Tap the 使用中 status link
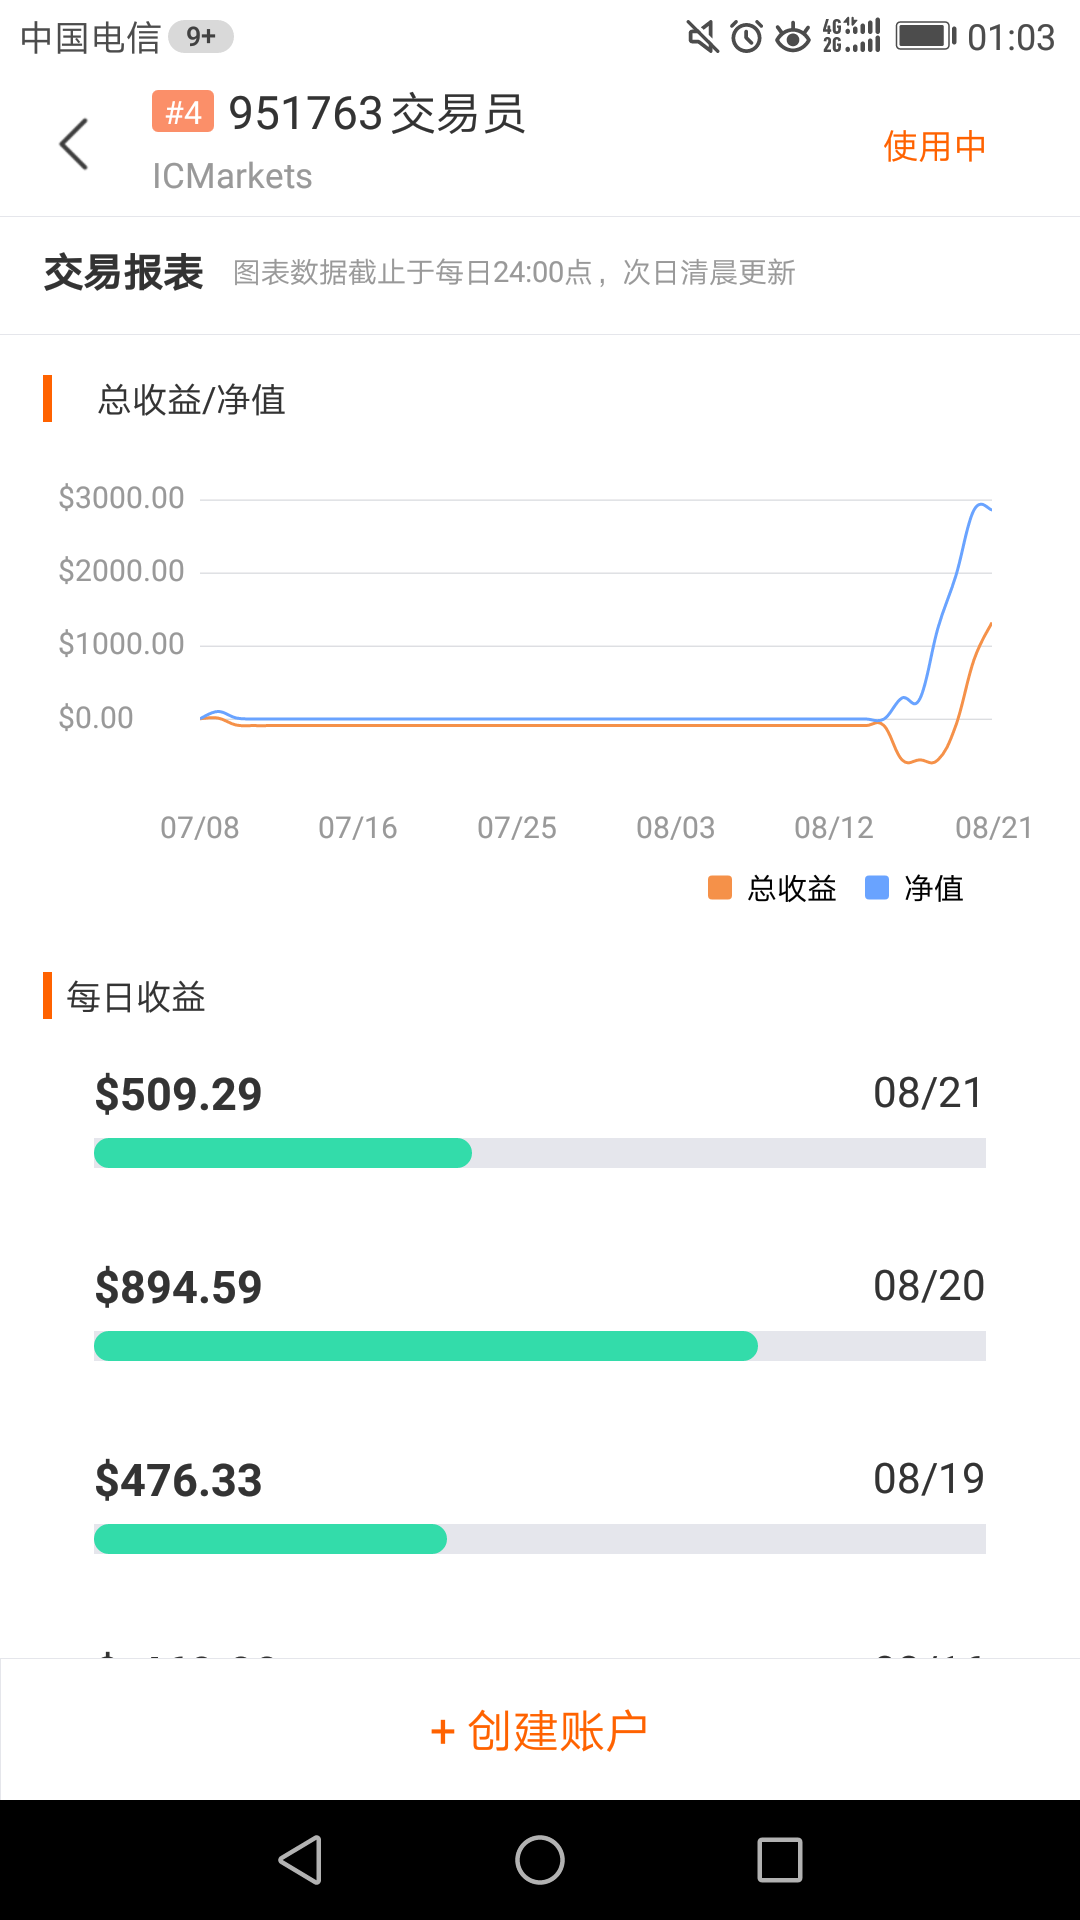 pyautogui.click(x=934, y=146)
